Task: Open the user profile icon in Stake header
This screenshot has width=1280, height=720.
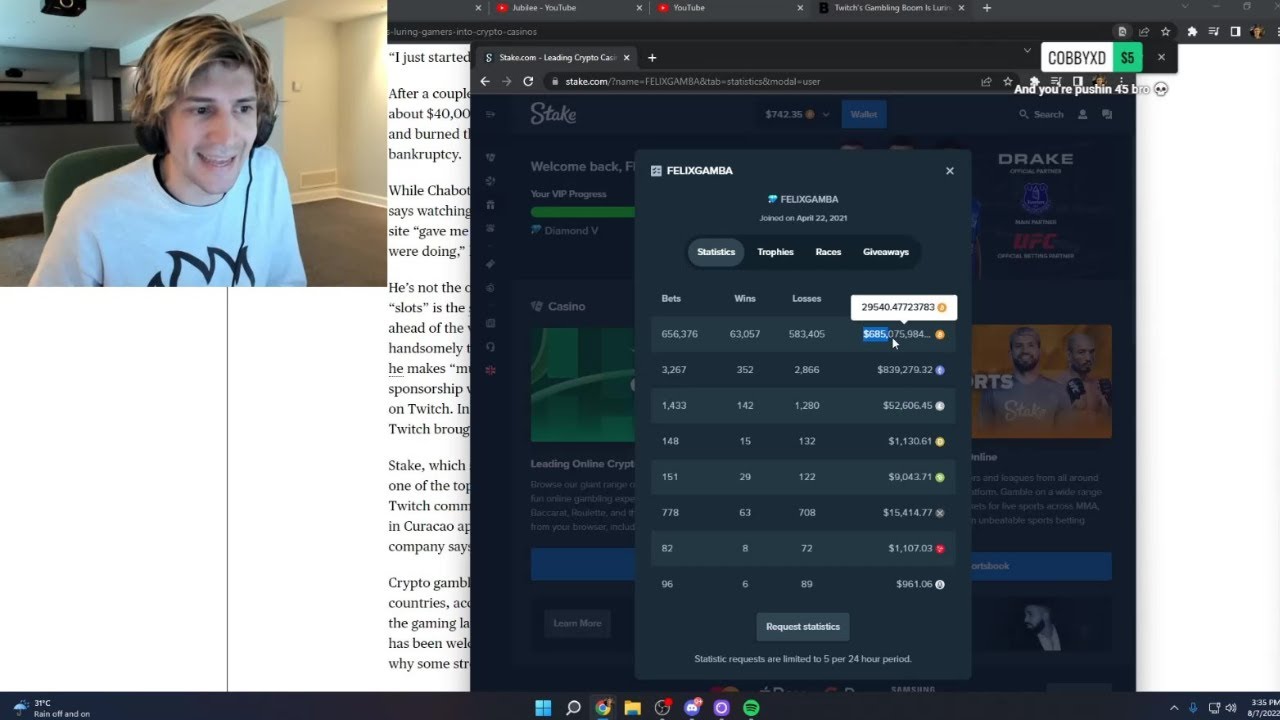Action: [x=1082, y=115]
